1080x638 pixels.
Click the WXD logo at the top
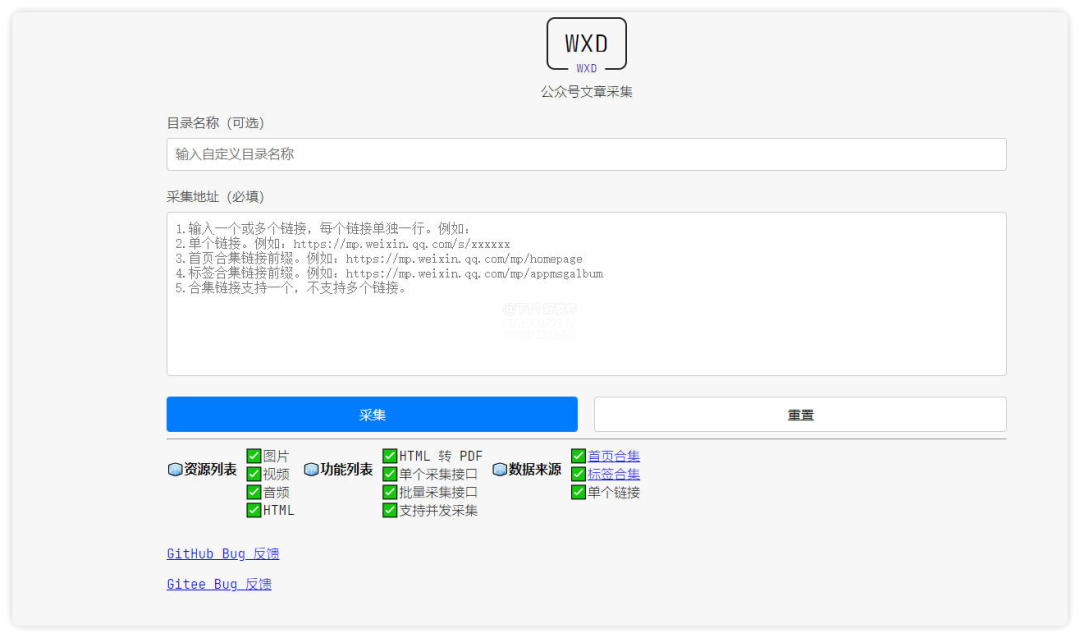(x=586, y=43)
